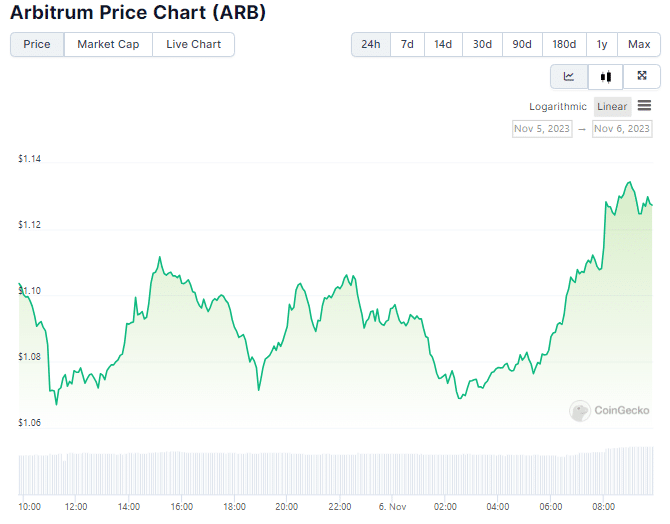This screenshot has width=670, height=524.
Task: Click the $1.06 axis label
Action: 29,423
